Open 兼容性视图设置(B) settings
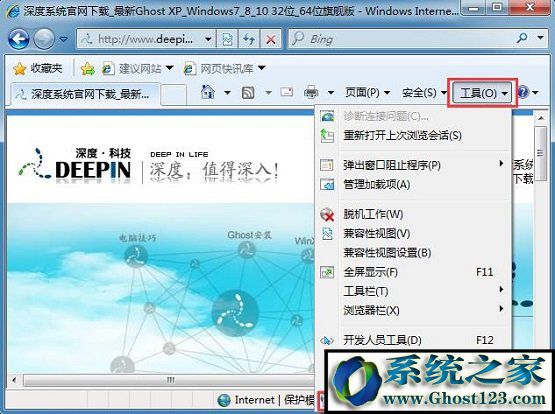 tap(413, 253)
